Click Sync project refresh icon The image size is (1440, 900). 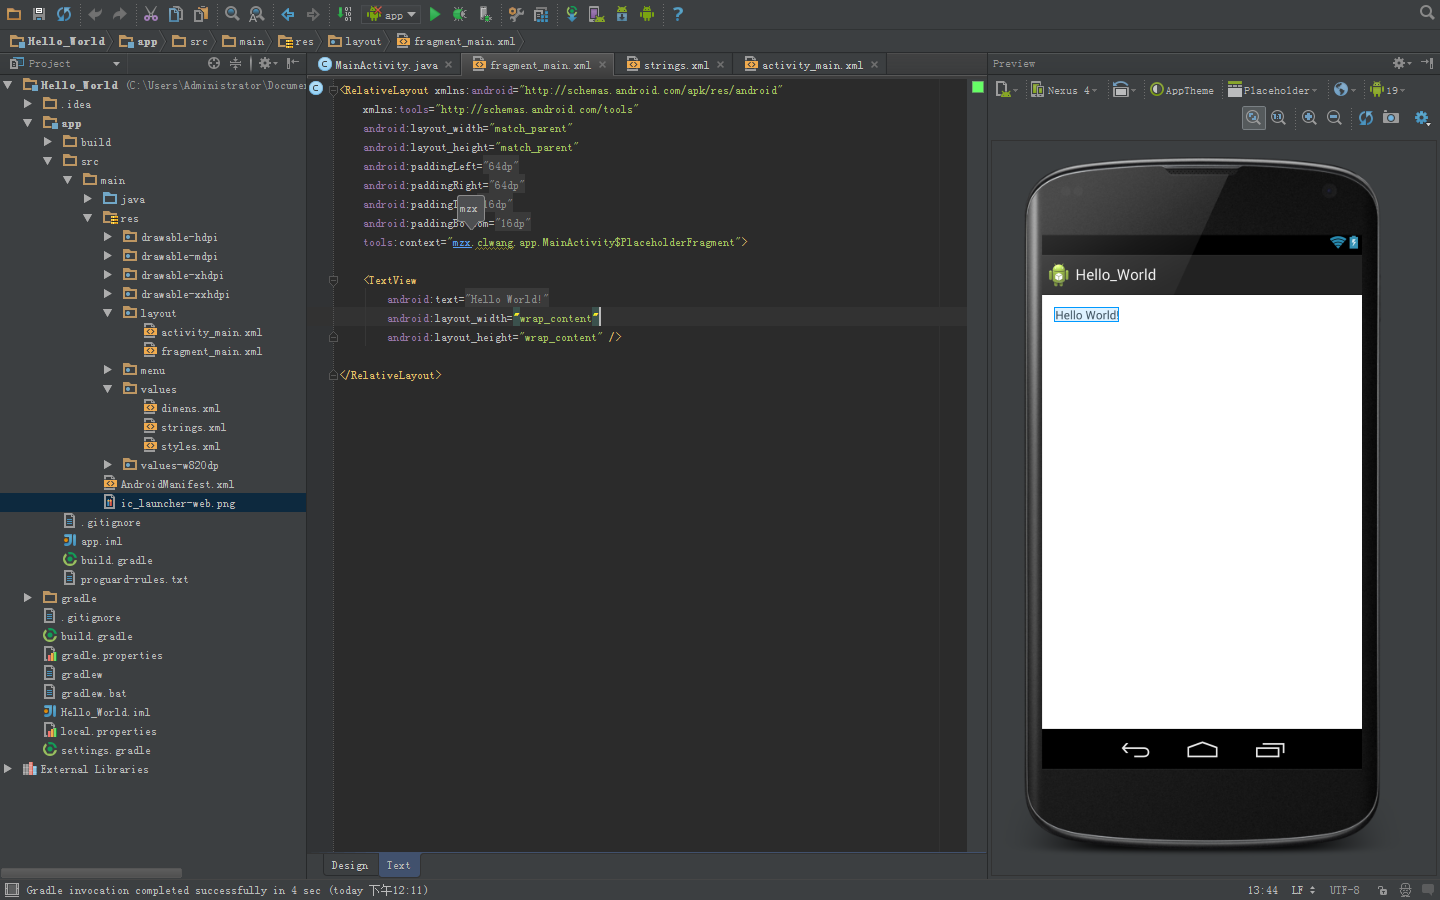coord(64,14)
